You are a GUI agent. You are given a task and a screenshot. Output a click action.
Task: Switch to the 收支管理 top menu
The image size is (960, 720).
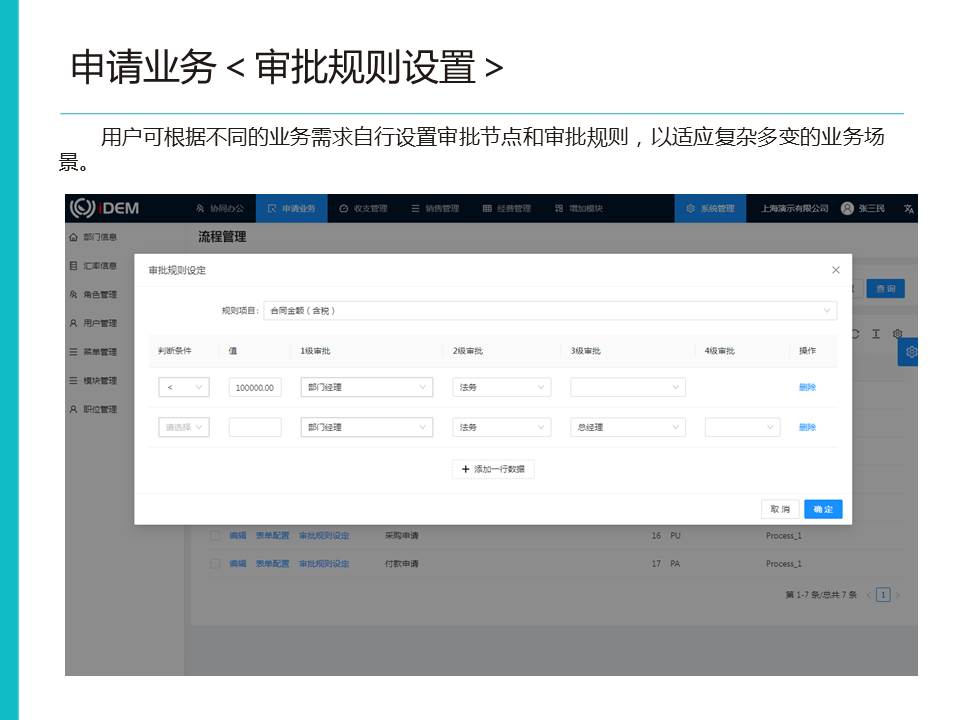click(x=363, y=209)
